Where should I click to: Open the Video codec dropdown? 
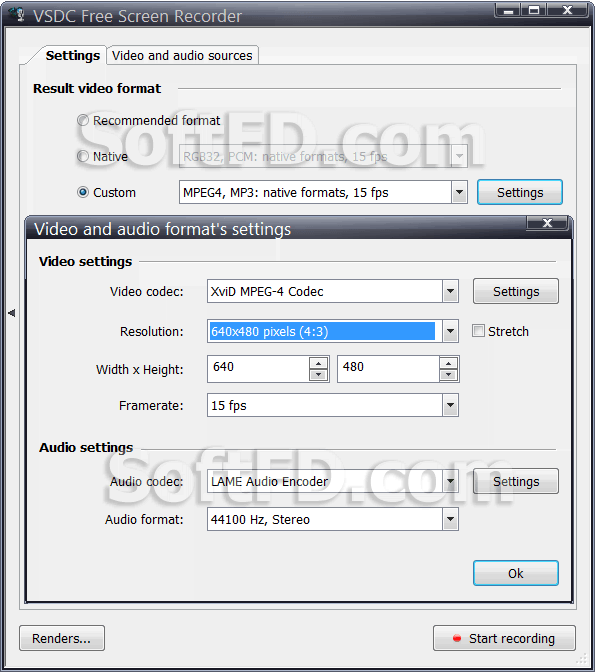click(x=450, y=291)
